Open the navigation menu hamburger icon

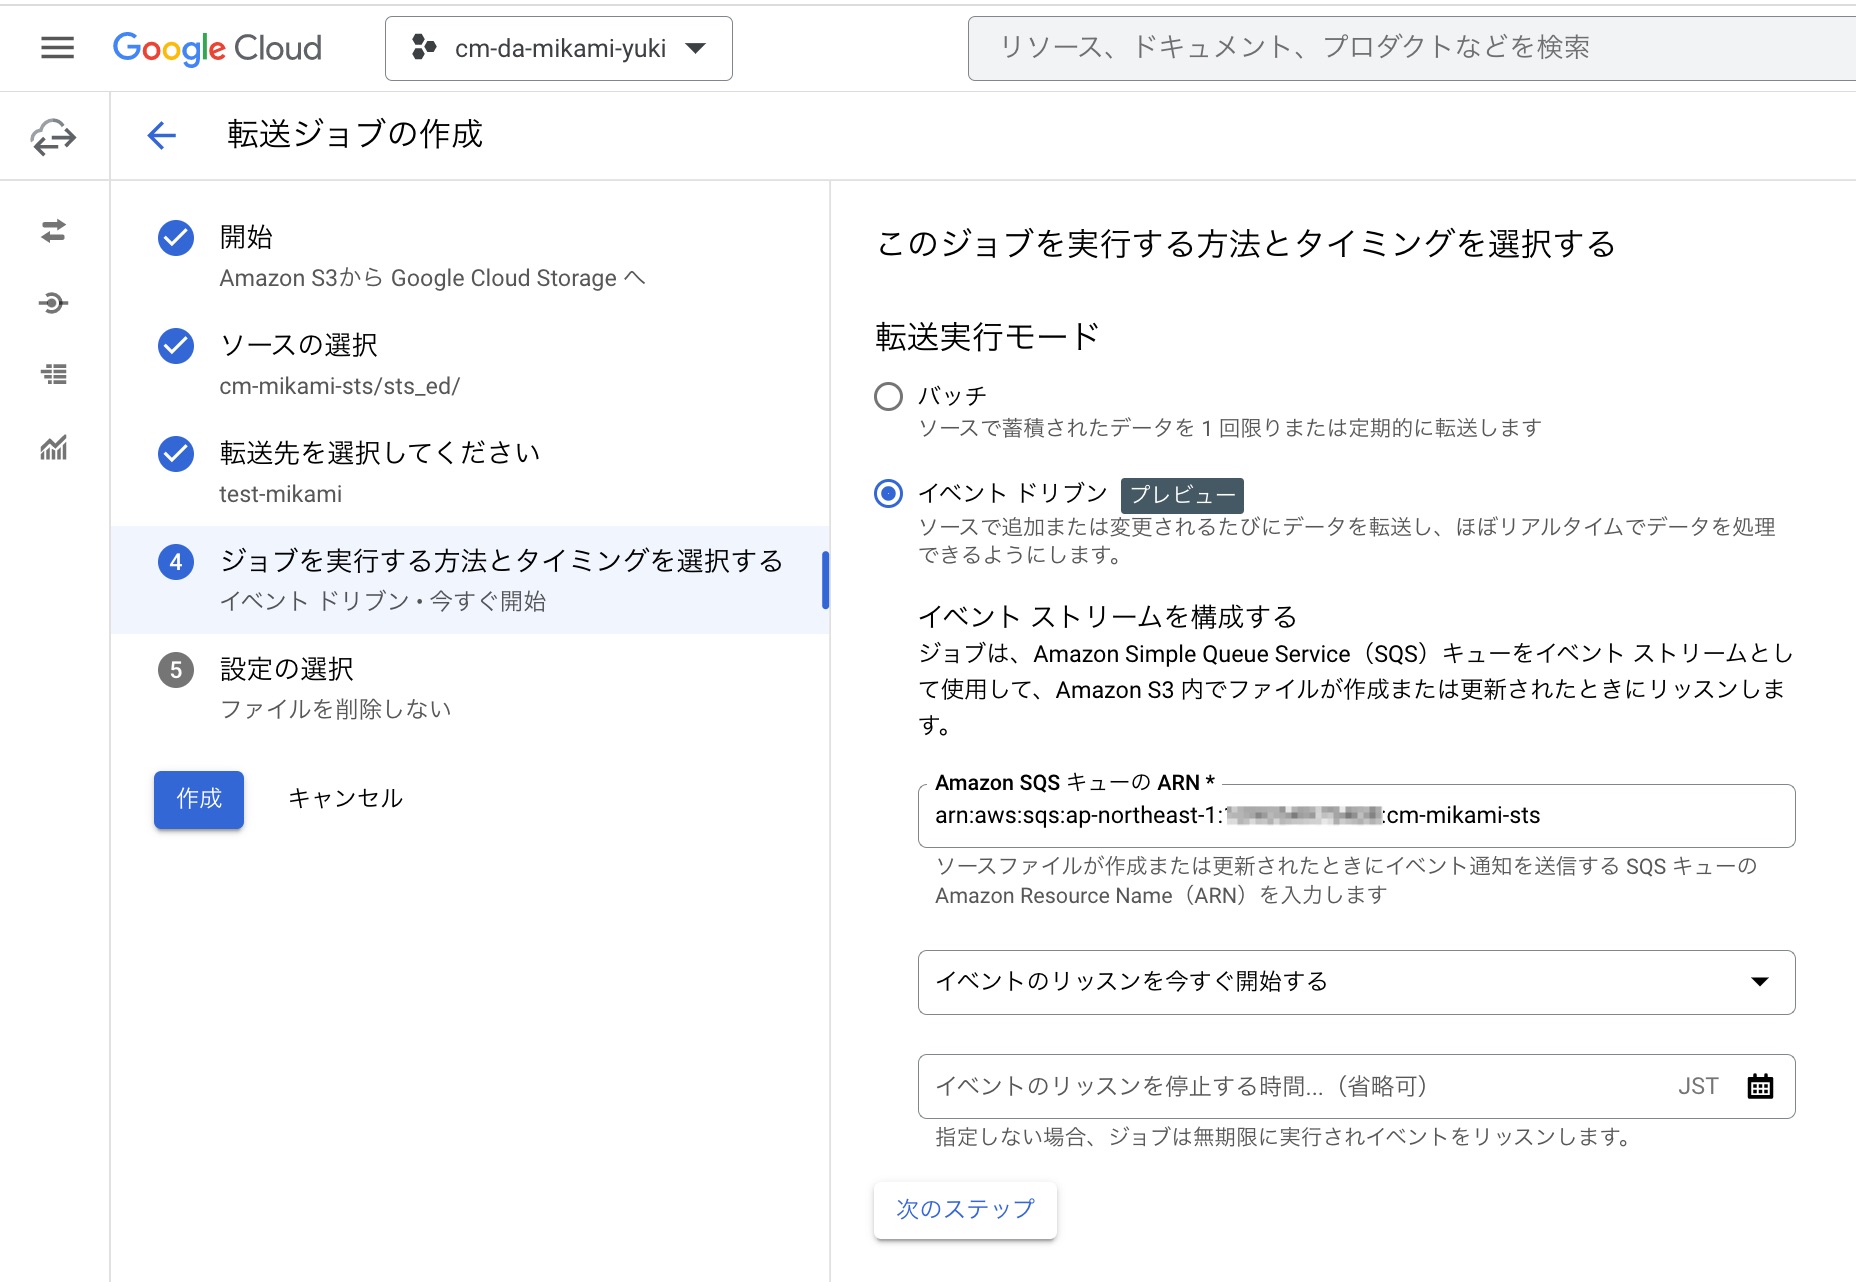(57, 47)
